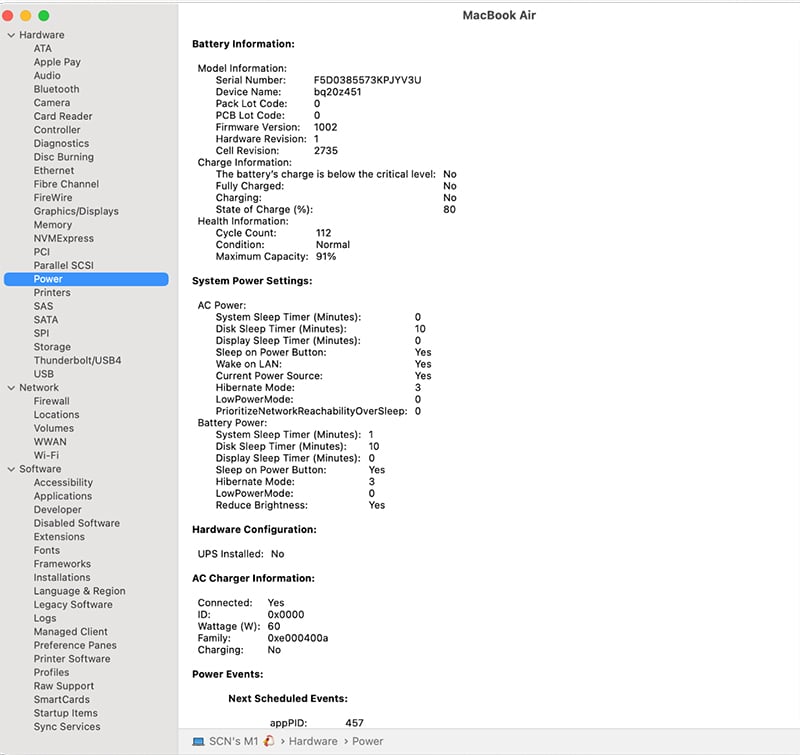Screen dimensions: 800x755
Task: Select Wi-Fi under Network
Action: coord(46,456)
